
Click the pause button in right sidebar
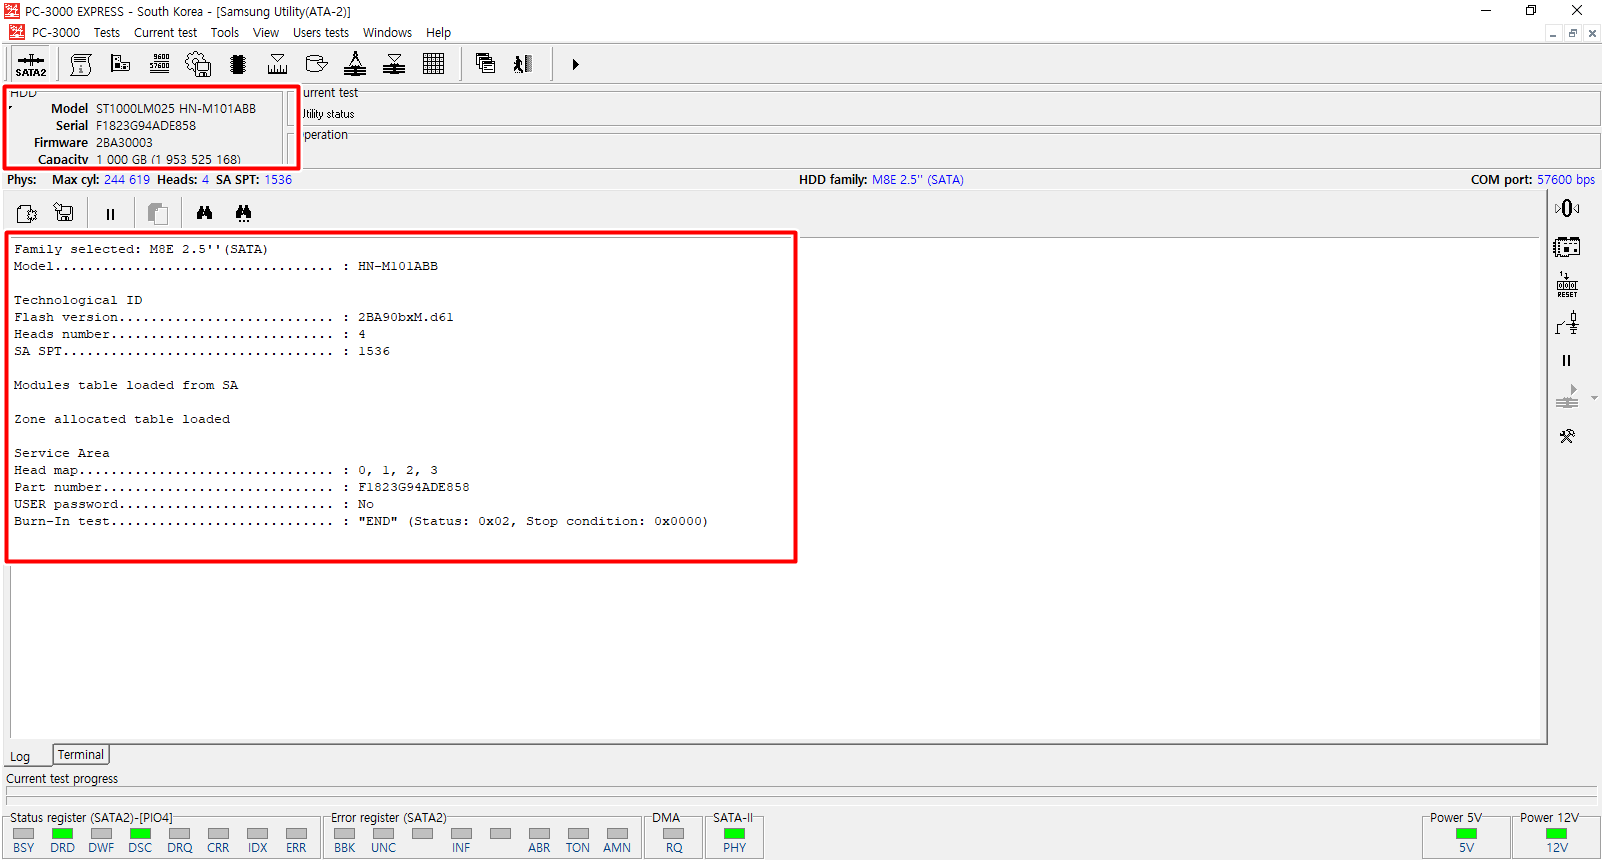[x=1567, y=361]
